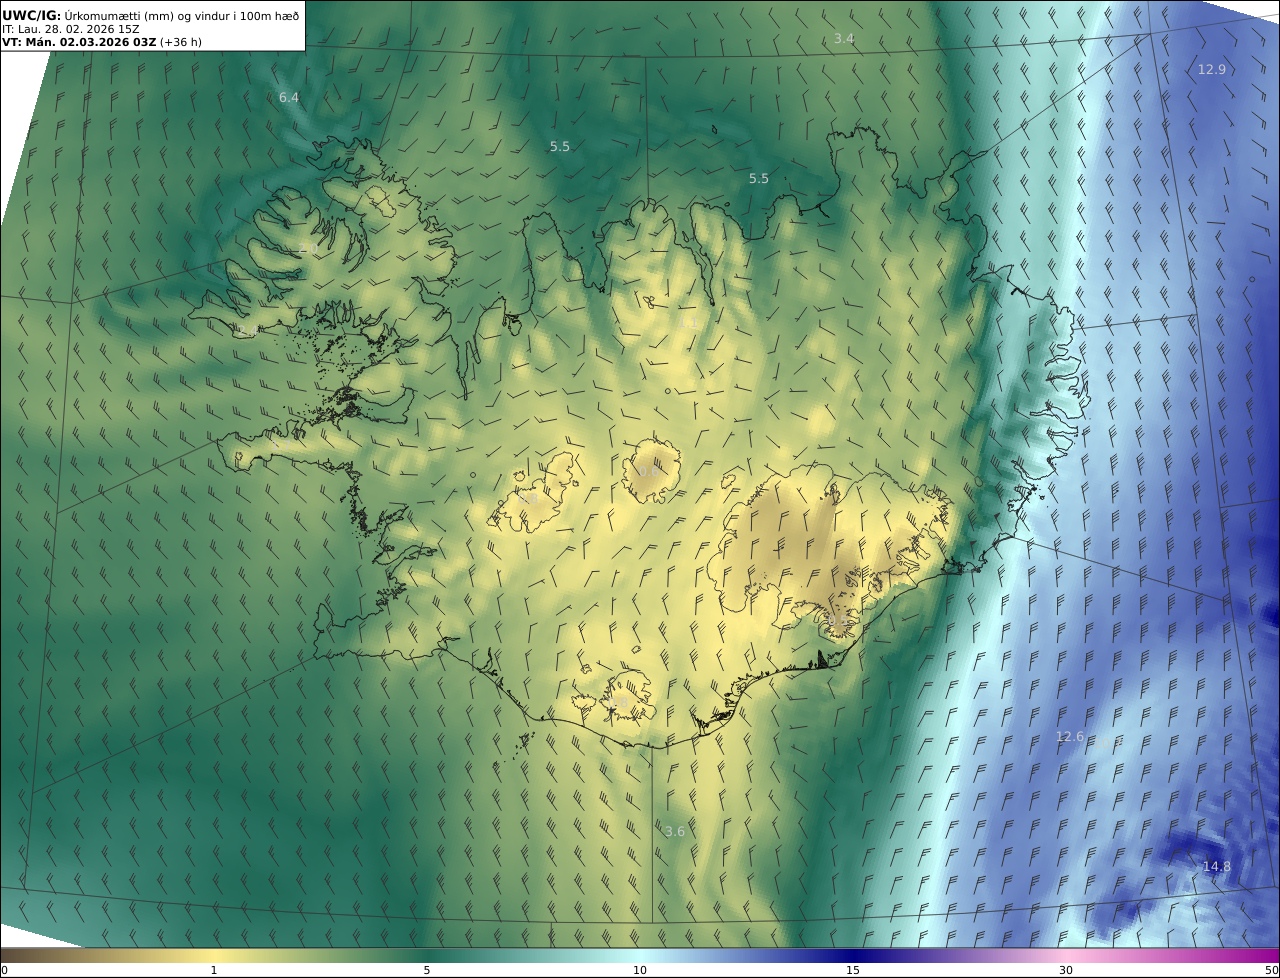Click the "10" tick label on the color scale
The height and width of the screenshot is (978, 1280).
(640, 970)
